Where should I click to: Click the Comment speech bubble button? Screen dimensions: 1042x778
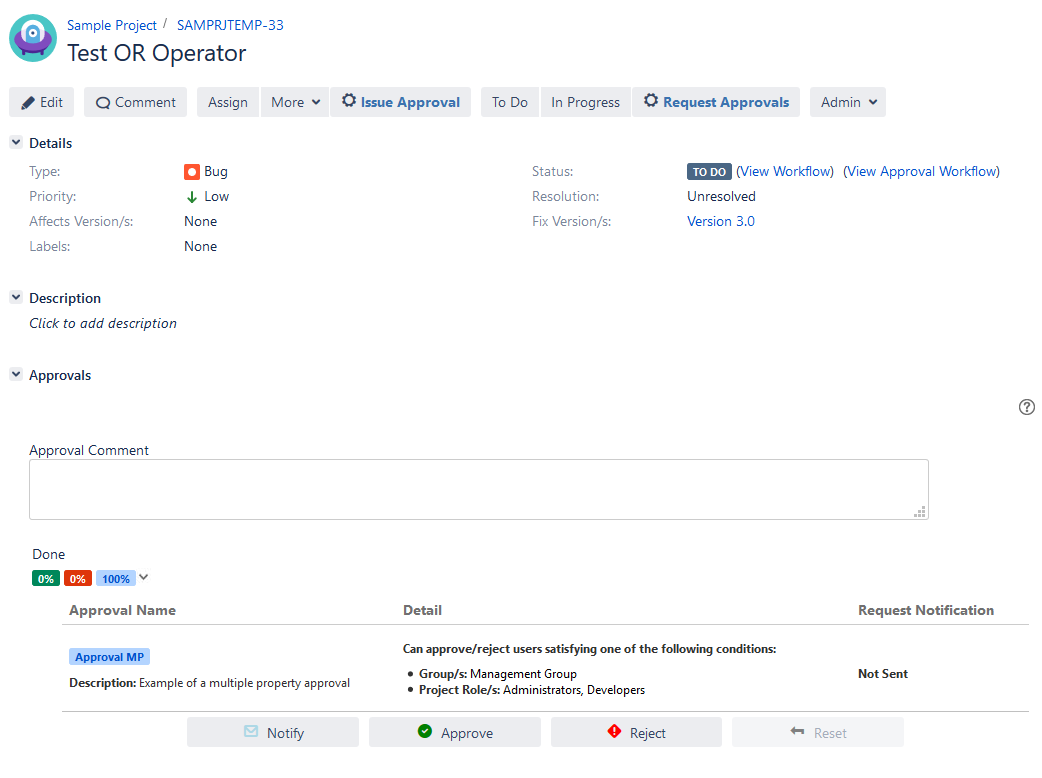[135, 102]
